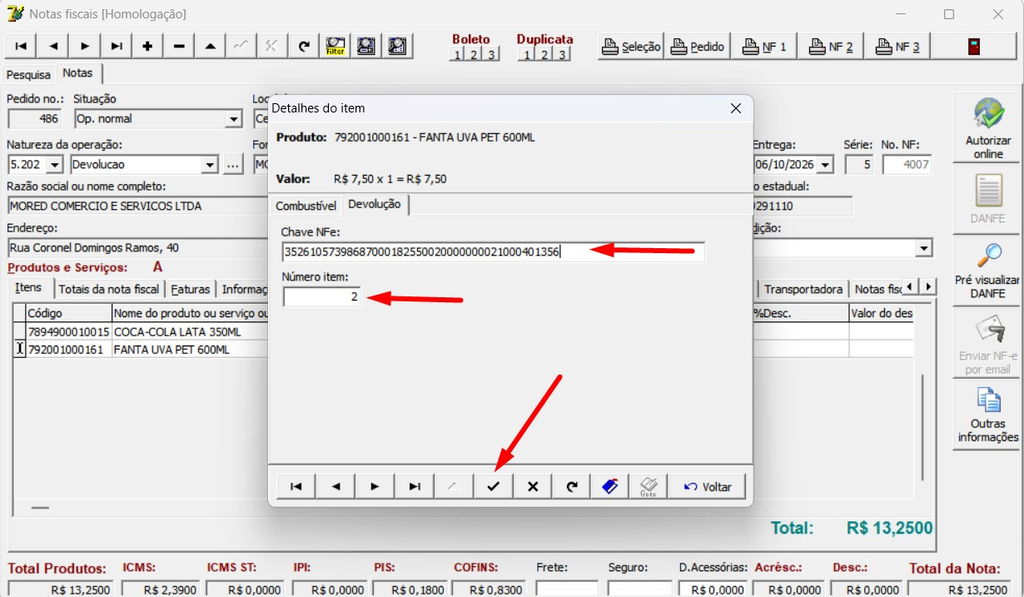The image size is (1024, 597).
Task: Print Boleto copy 1
Action: coord(457,54)
